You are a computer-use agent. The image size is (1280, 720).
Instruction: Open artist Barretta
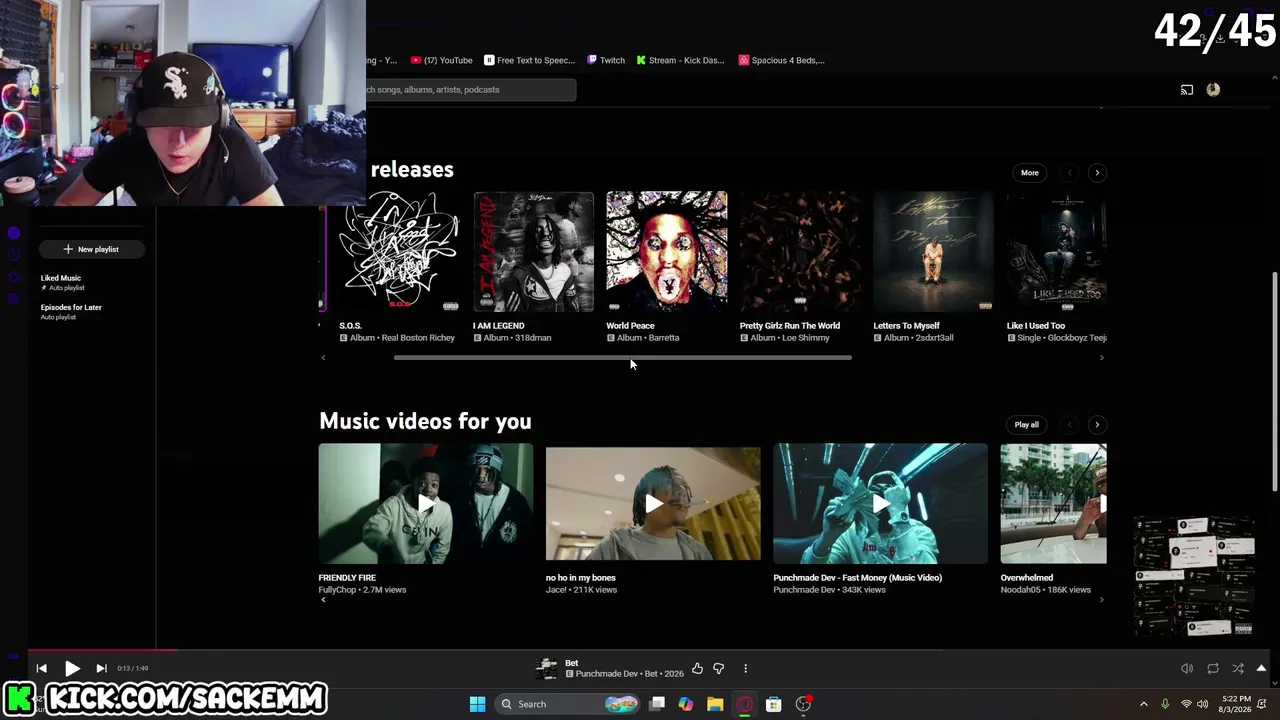click(x=663, y=338)
